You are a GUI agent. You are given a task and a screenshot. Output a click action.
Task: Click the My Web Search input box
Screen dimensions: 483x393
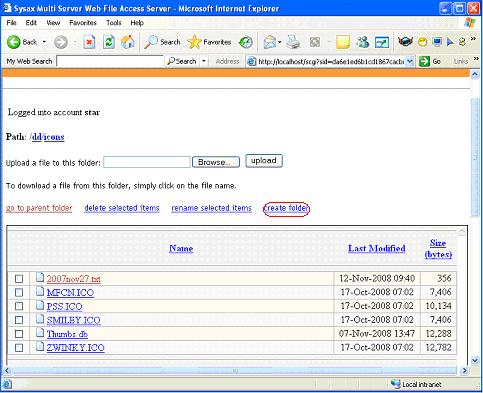click(110, 61)
